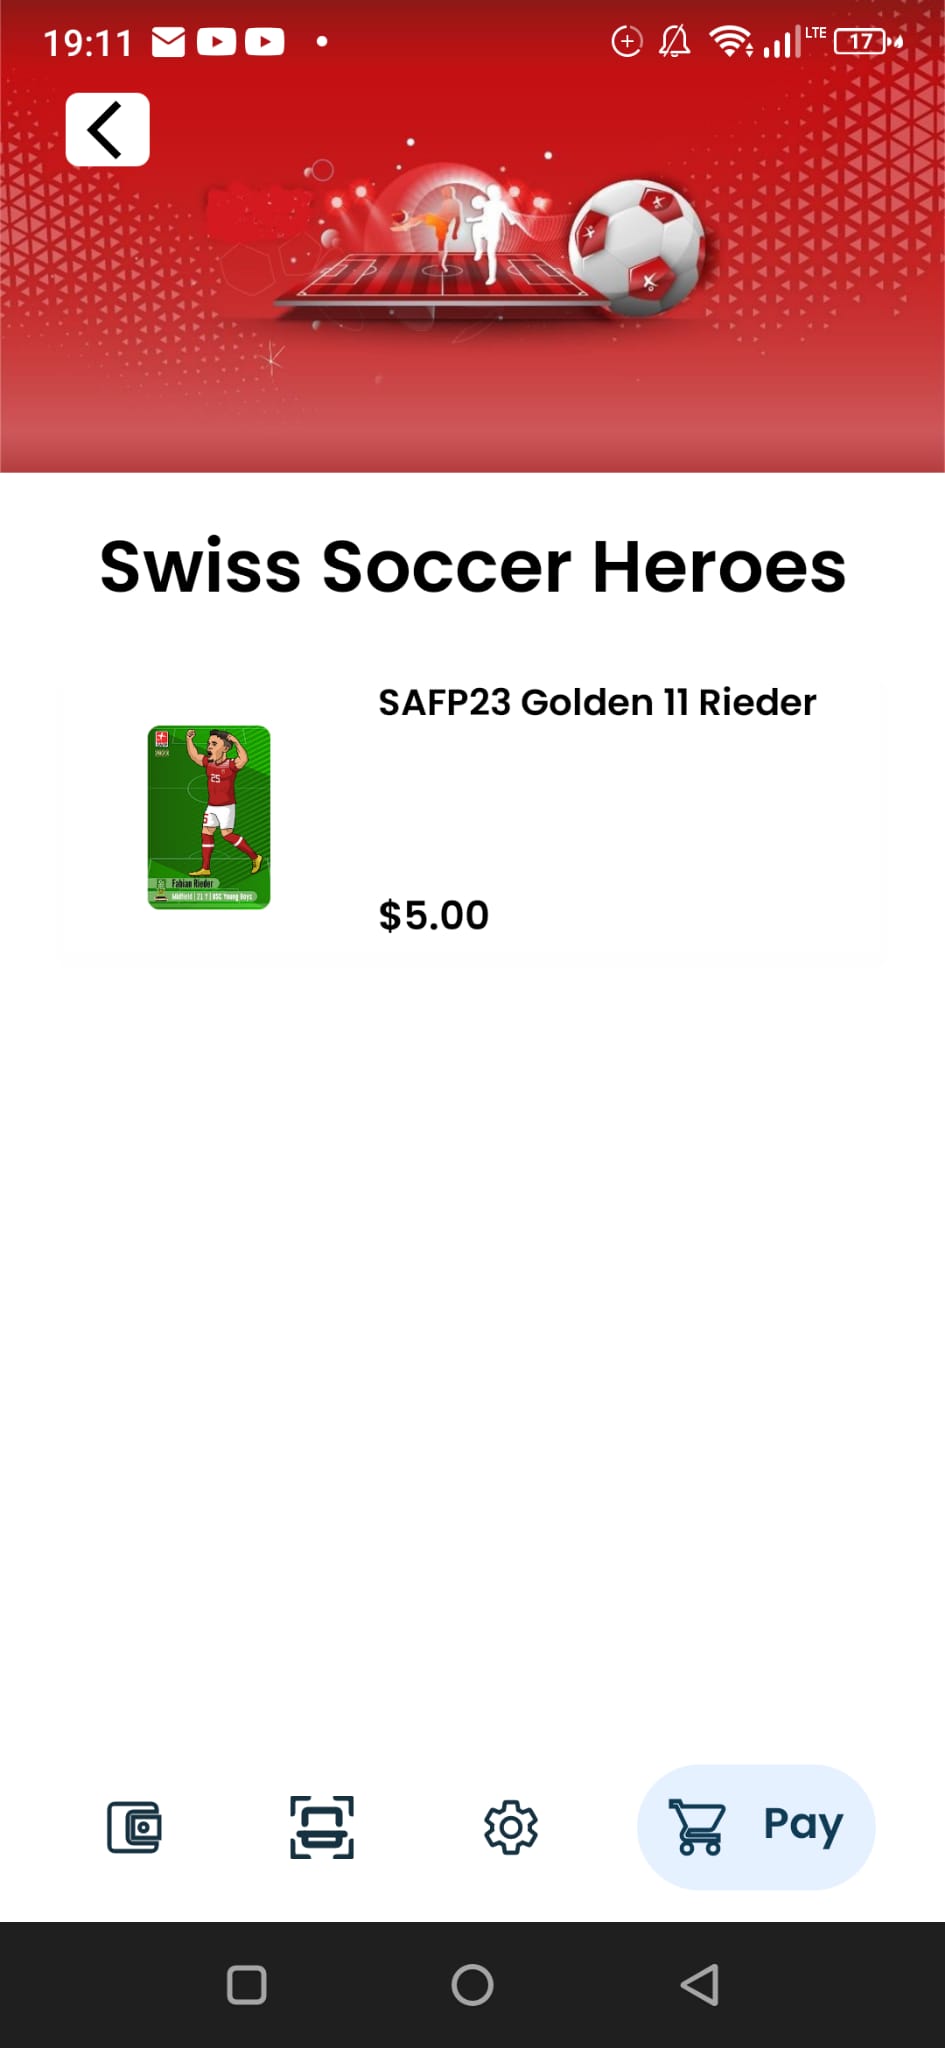Tap the battery indicator showing 17
This screenshot has height=2048, width=945.
coord(867,42)
